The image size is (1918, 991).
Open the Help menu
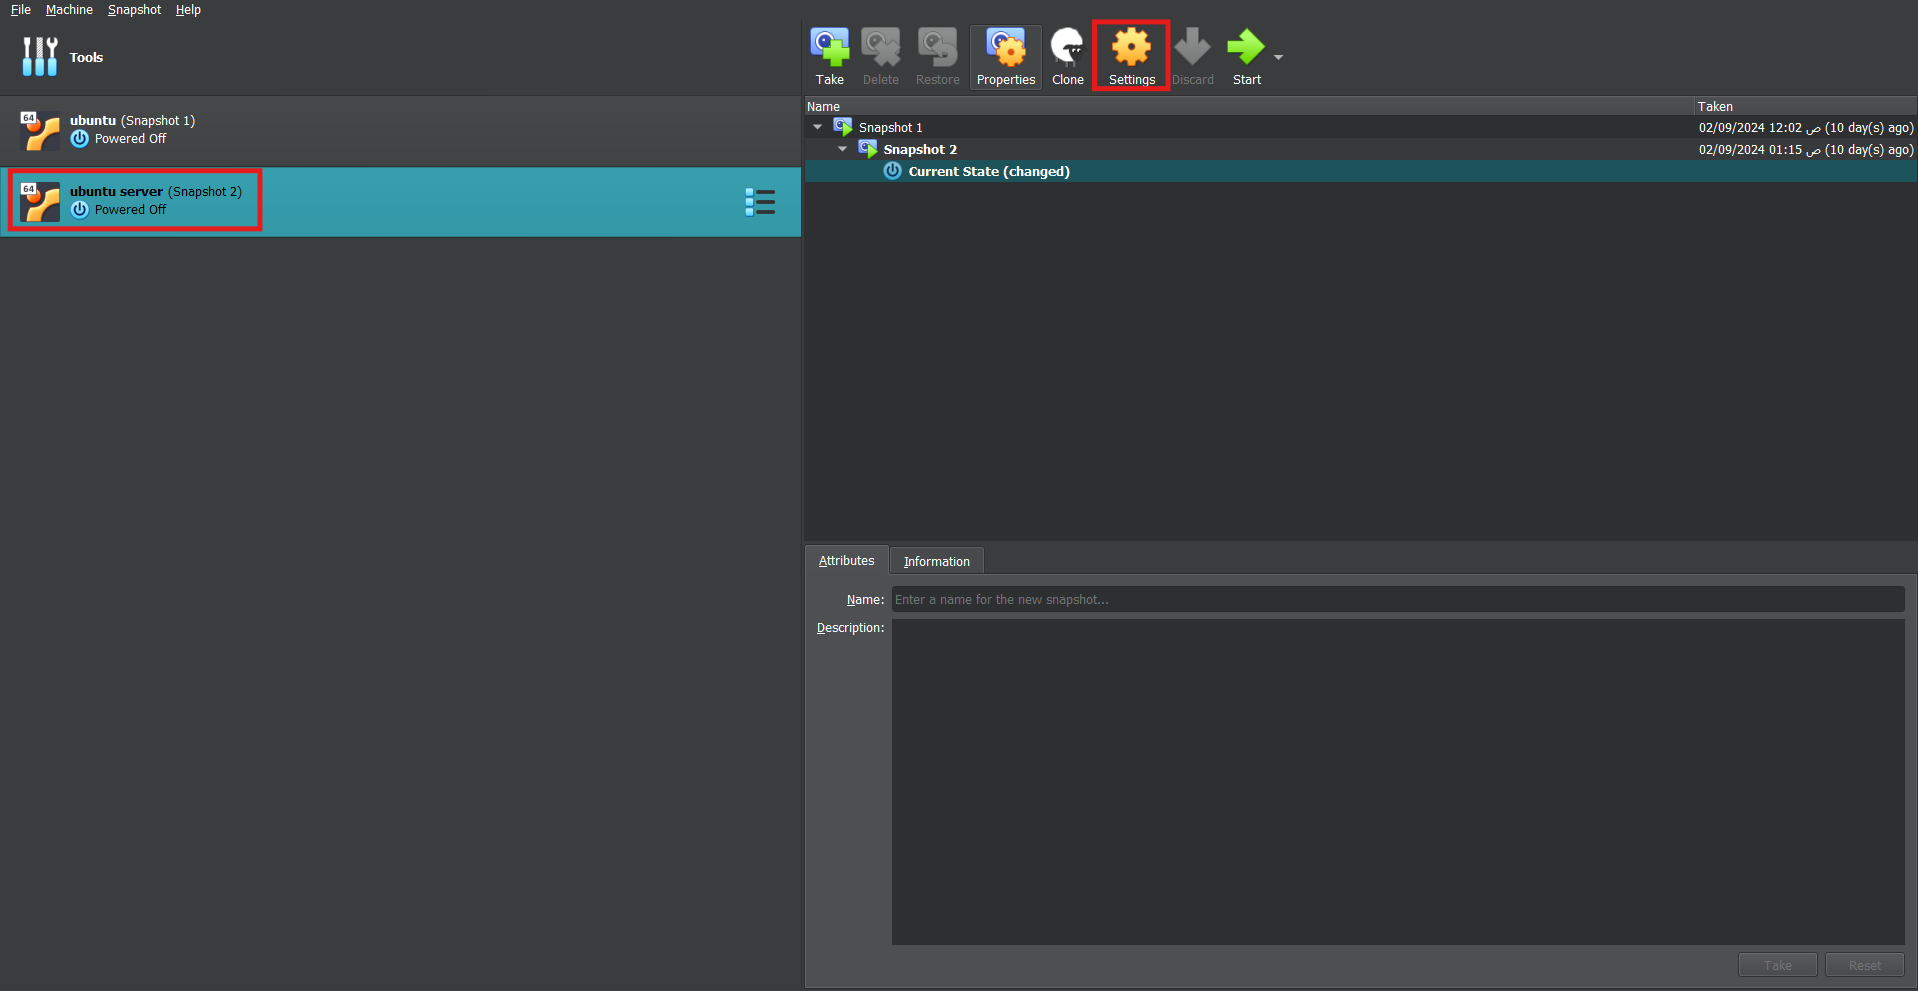188,10
